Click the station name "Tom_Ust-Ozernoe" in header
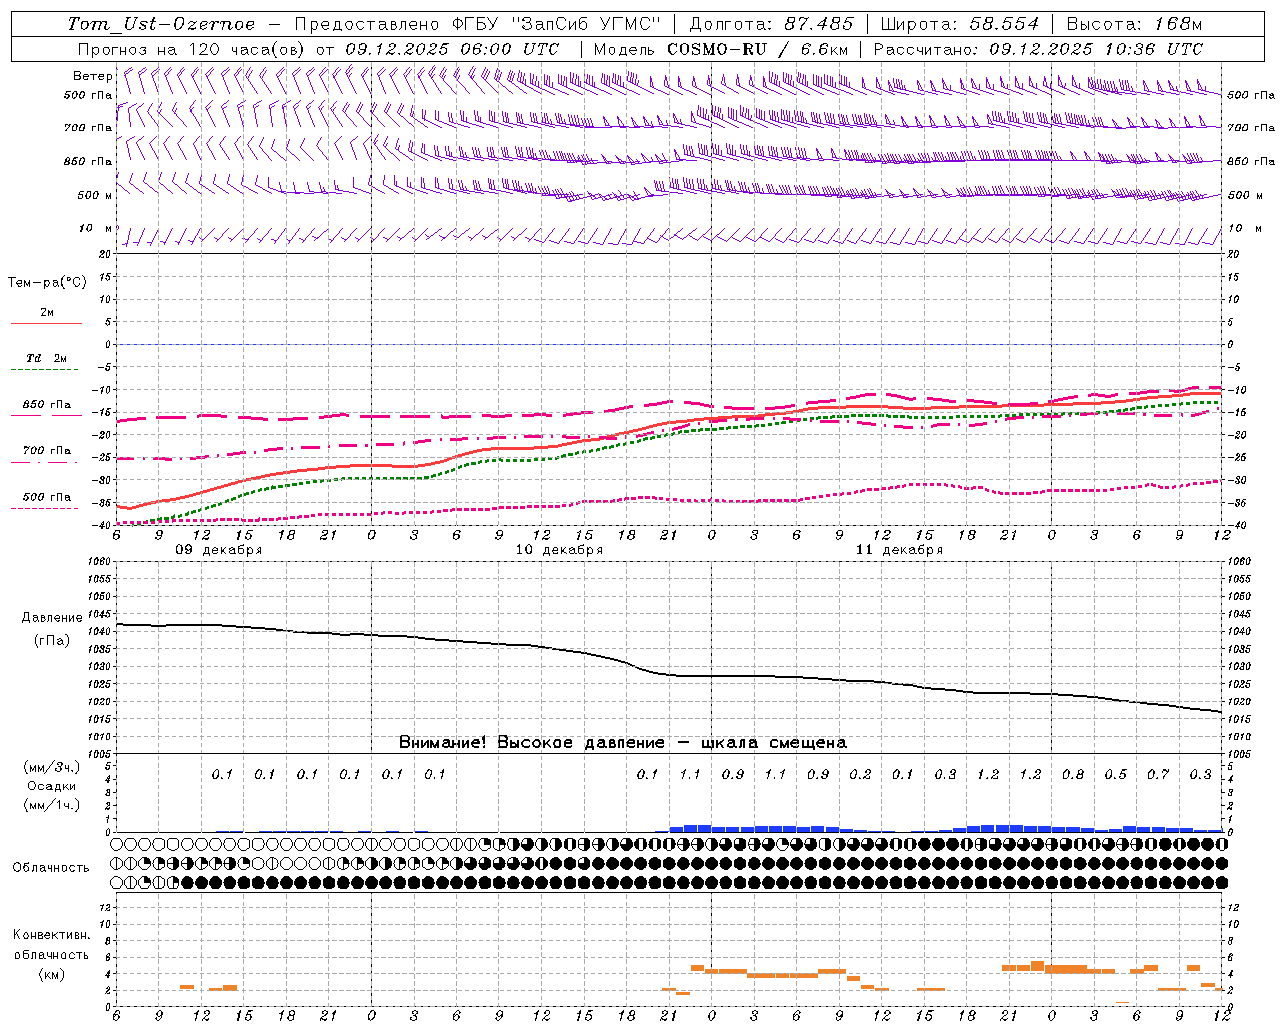Image resolution: width=1280 pixels, height=1024 pixels. (161, 24)
